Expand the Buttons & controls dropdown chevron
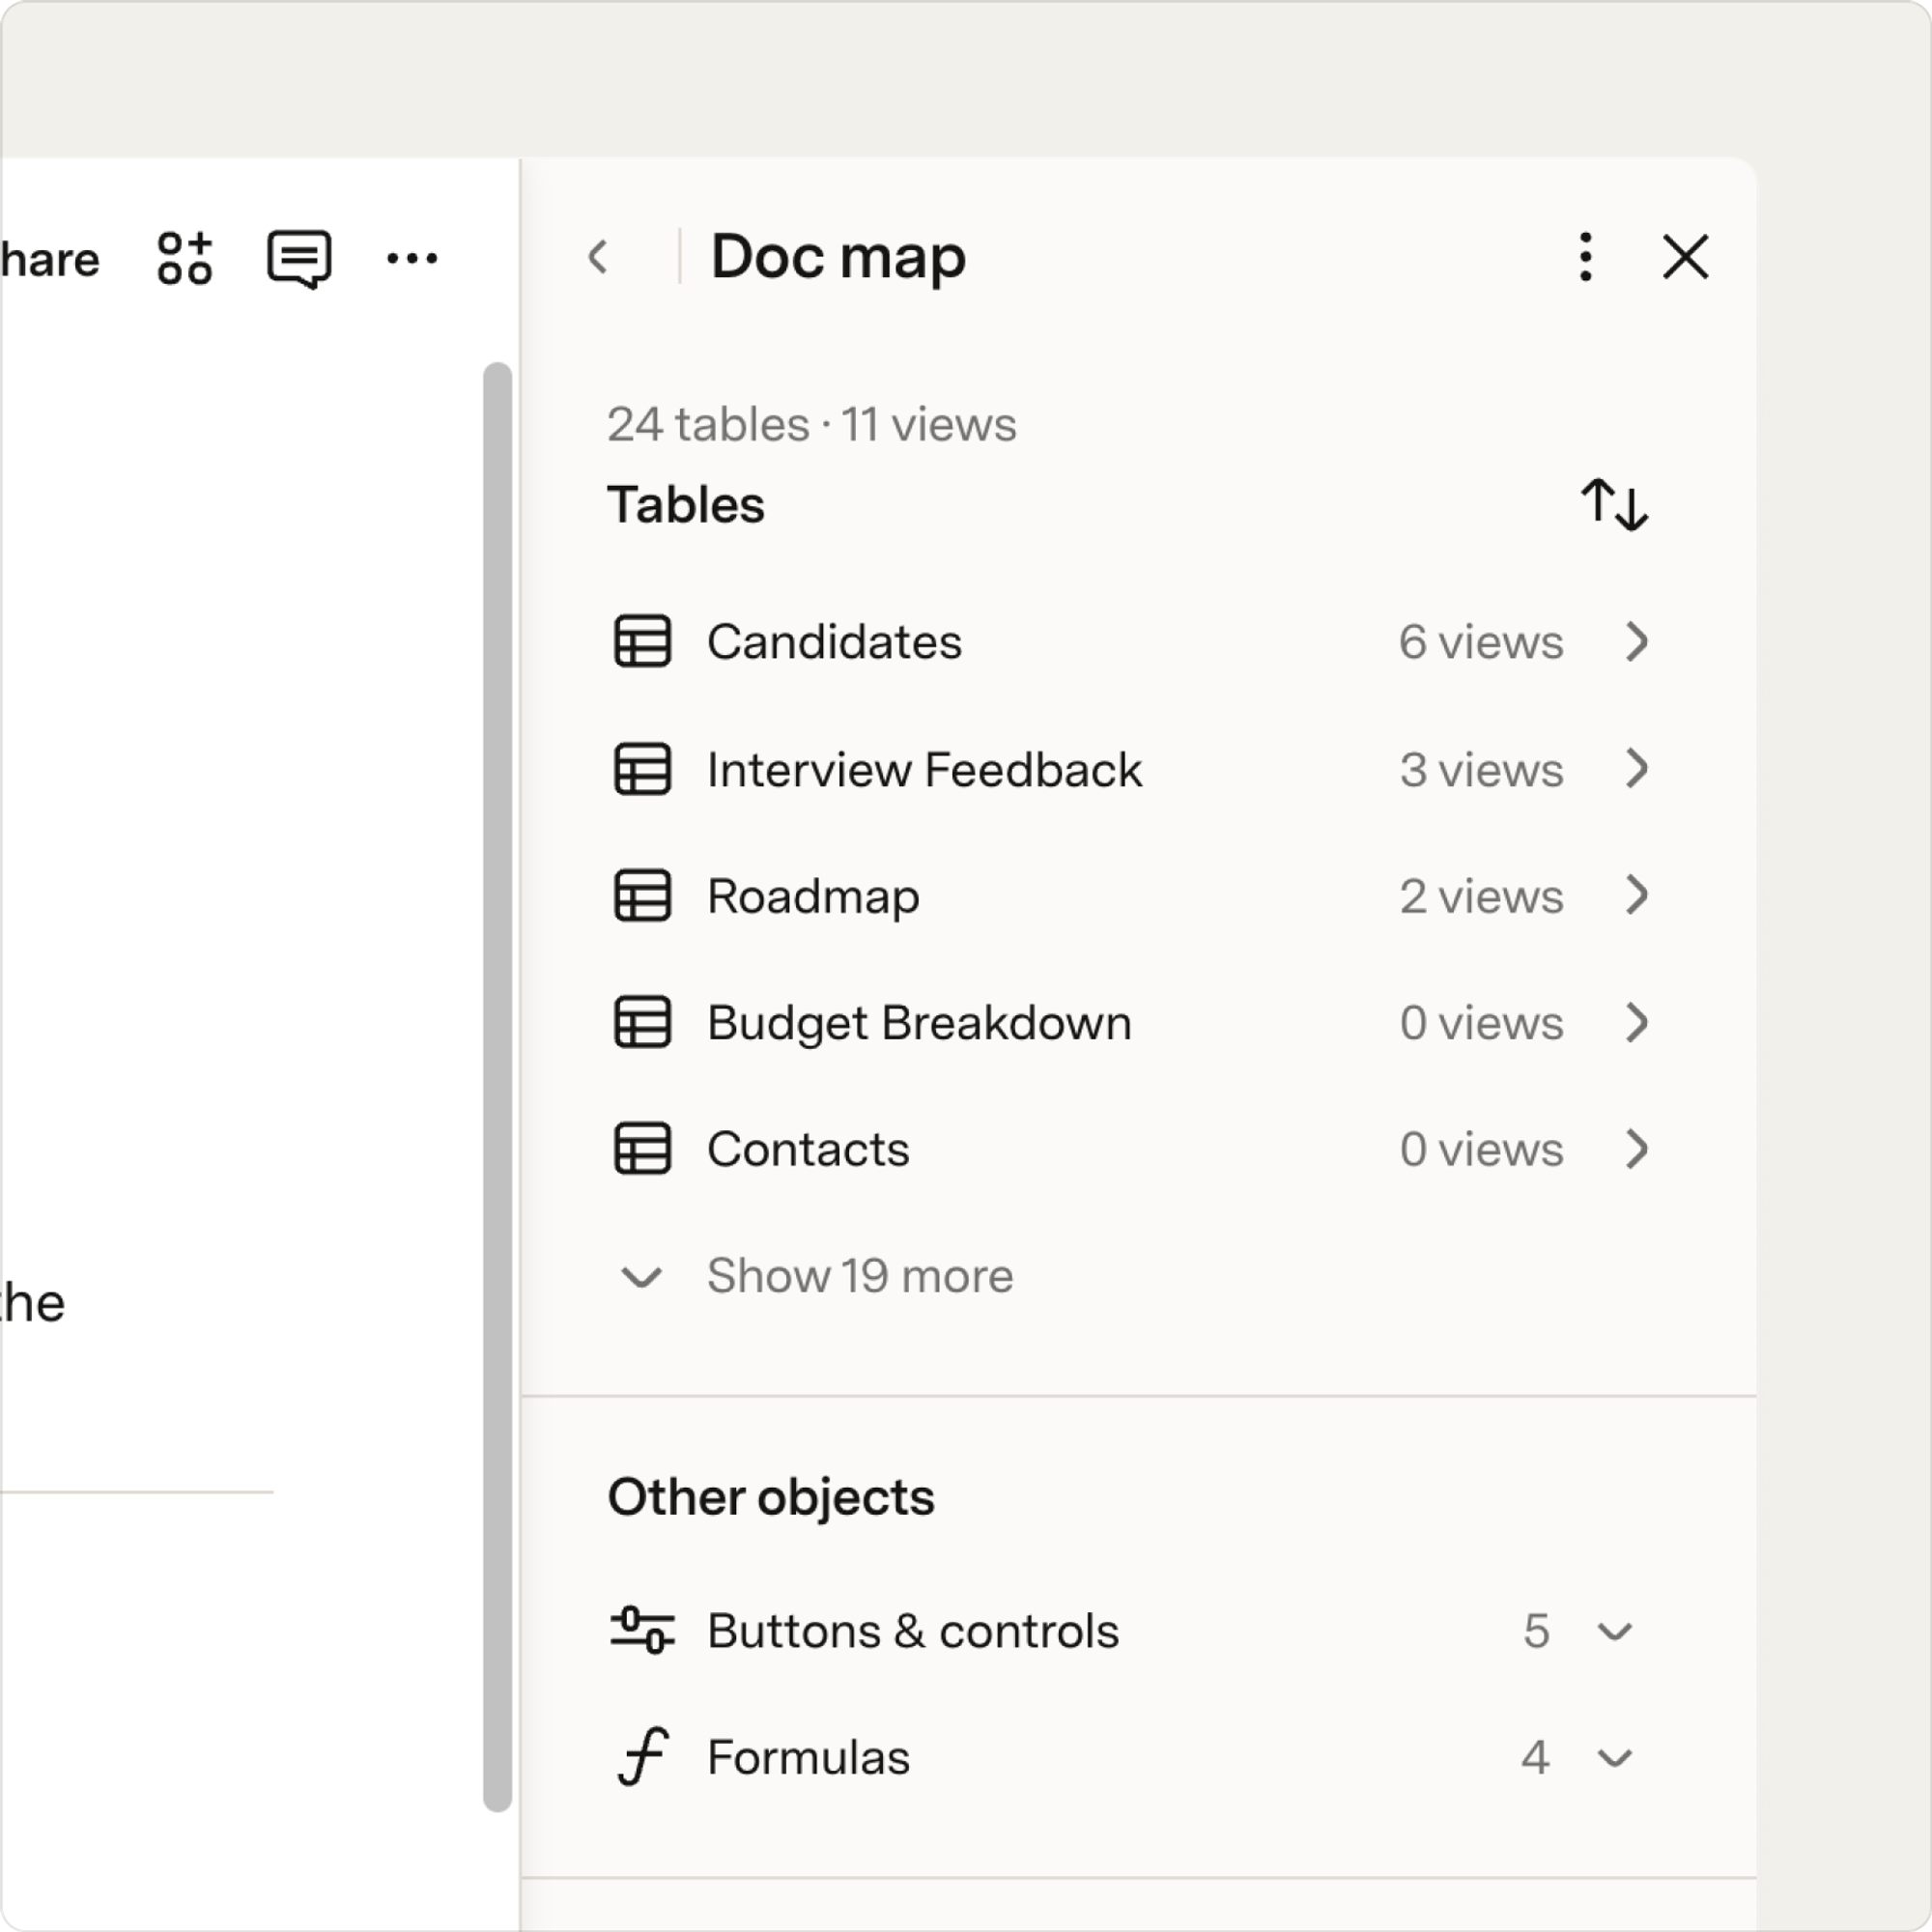1932x1932 pixels. coord(1615,1632)
